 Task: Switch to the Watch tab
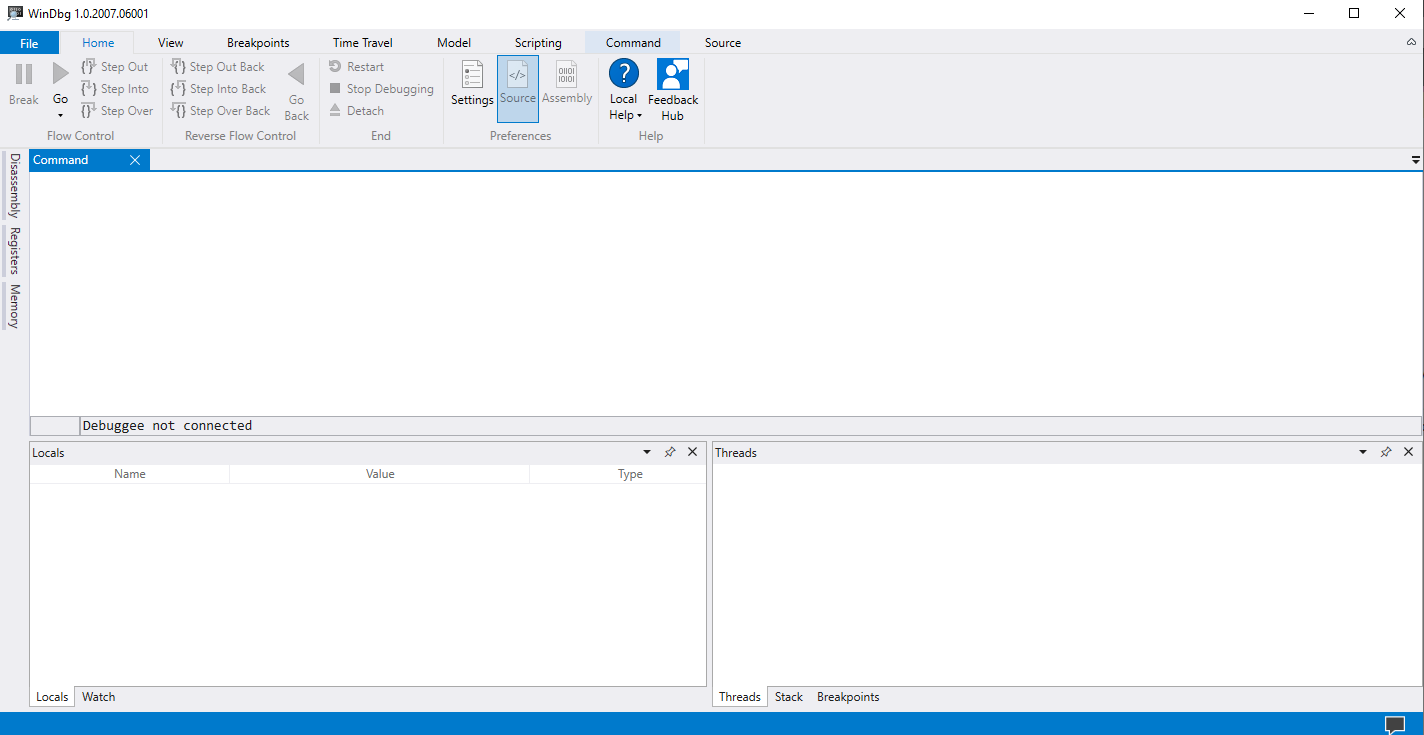(98, 696)
